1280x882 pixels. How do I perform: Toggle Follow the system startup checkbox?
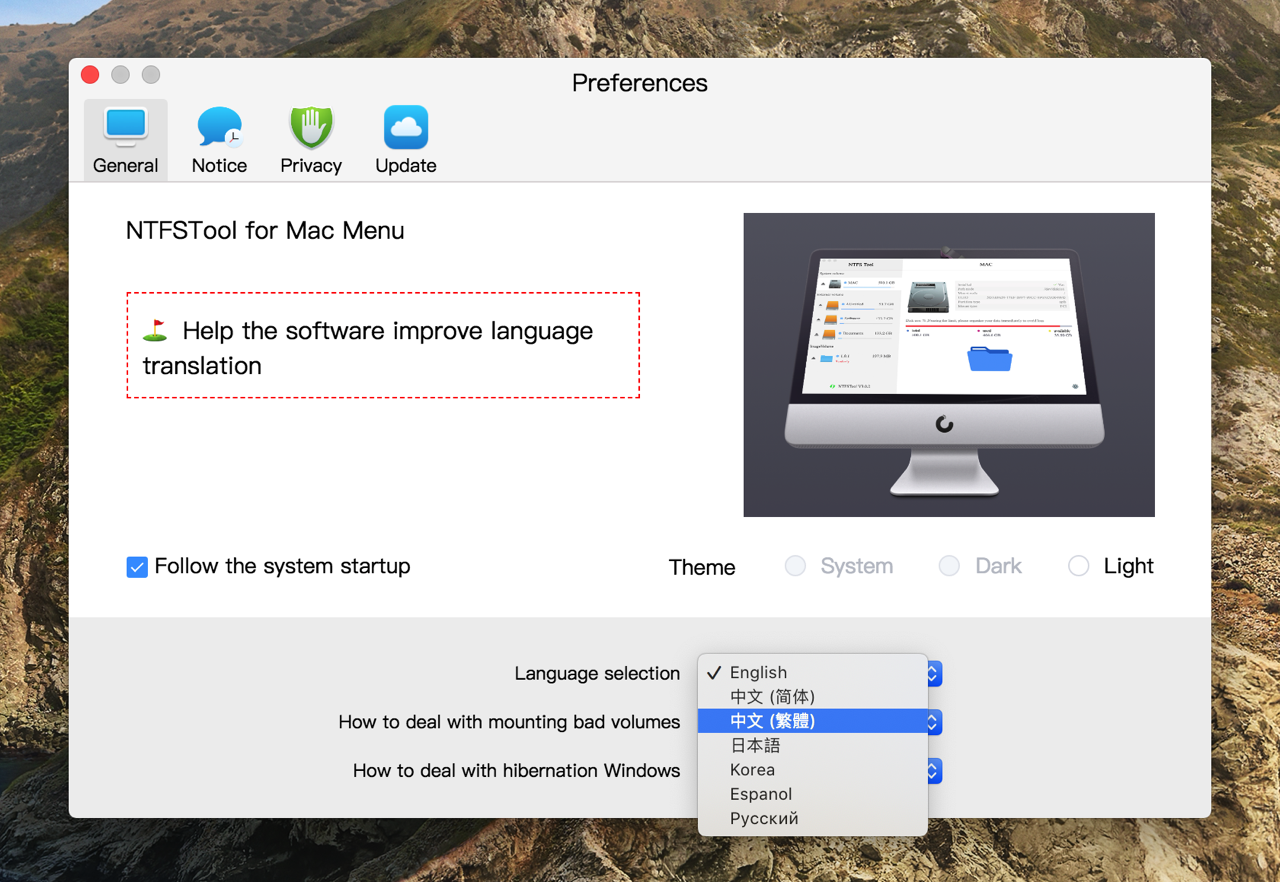coord(138,567)
